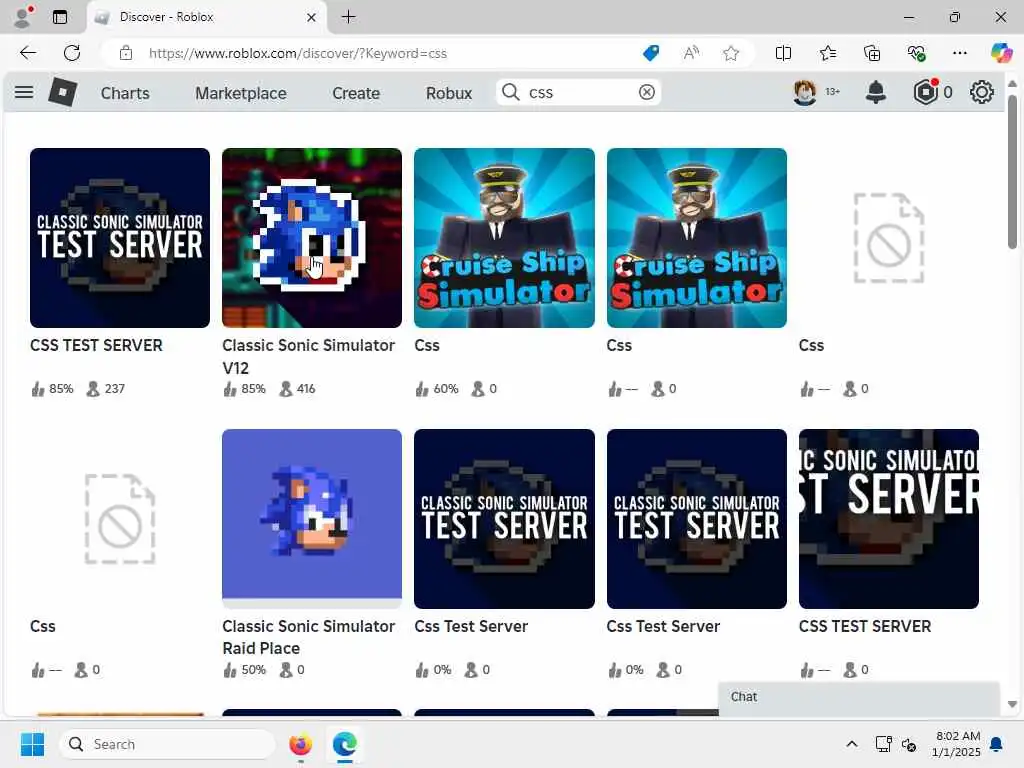Select the Discover - Roblox tab
Viewport: 1024px width, 768px height.
[206, 17]
